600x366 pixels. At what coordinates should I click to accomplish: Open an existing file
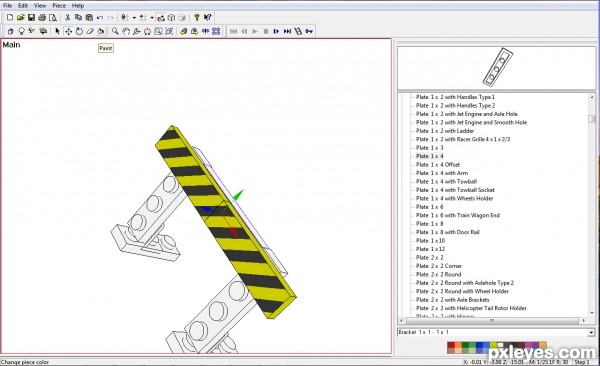21,18
